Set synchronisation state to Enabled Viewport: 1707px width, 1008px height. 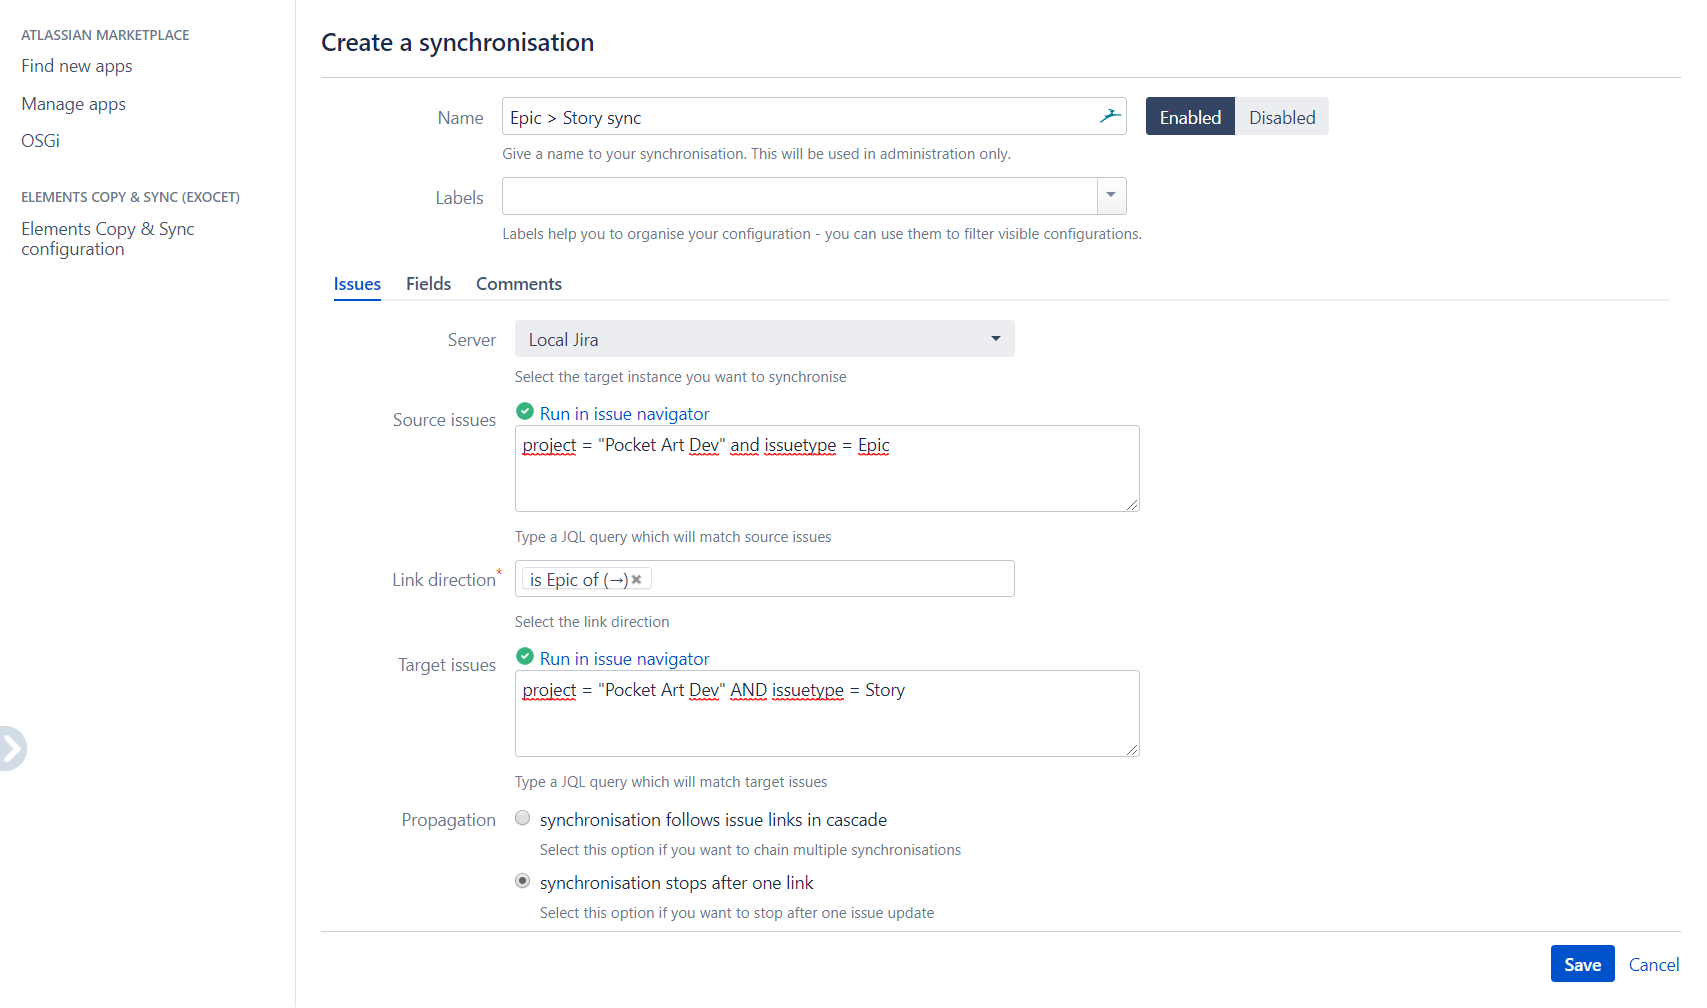click(1189, 117)
